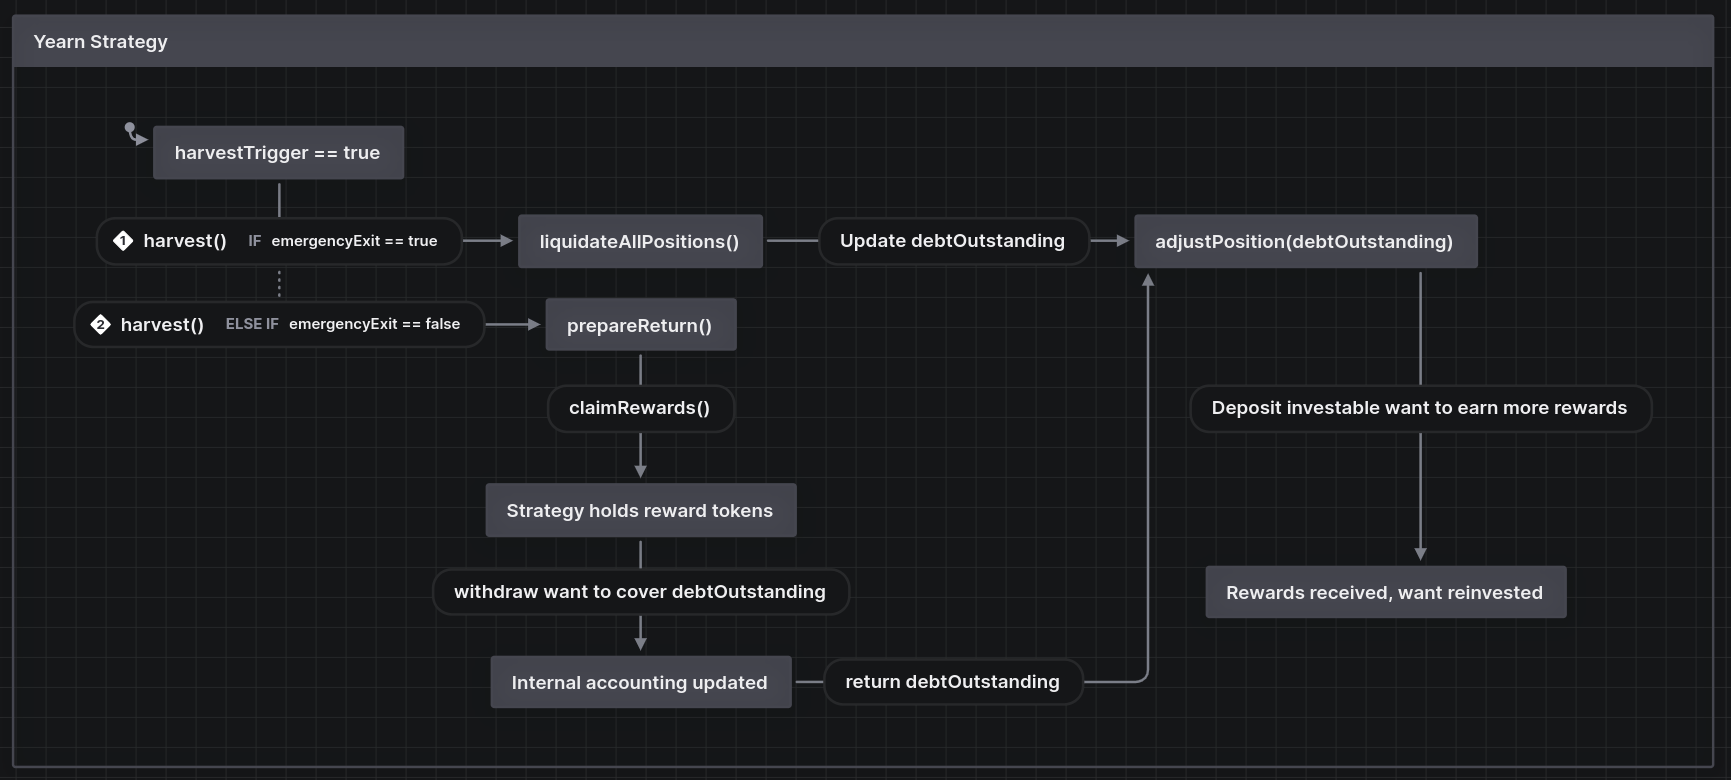Click the emergencyExit == true guard text
The height and width of the screenshot is (780, 1731).
354,241
